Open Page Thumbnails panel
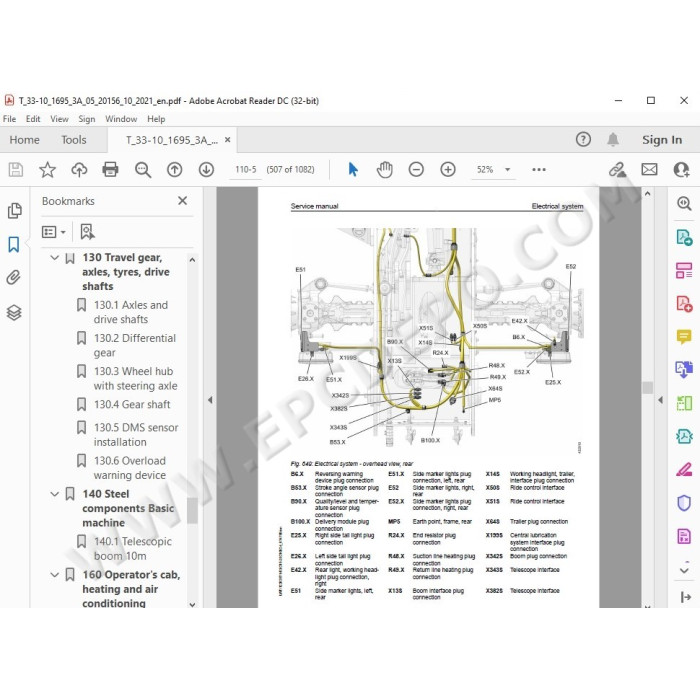700x700 pixels. pos(14,210)
